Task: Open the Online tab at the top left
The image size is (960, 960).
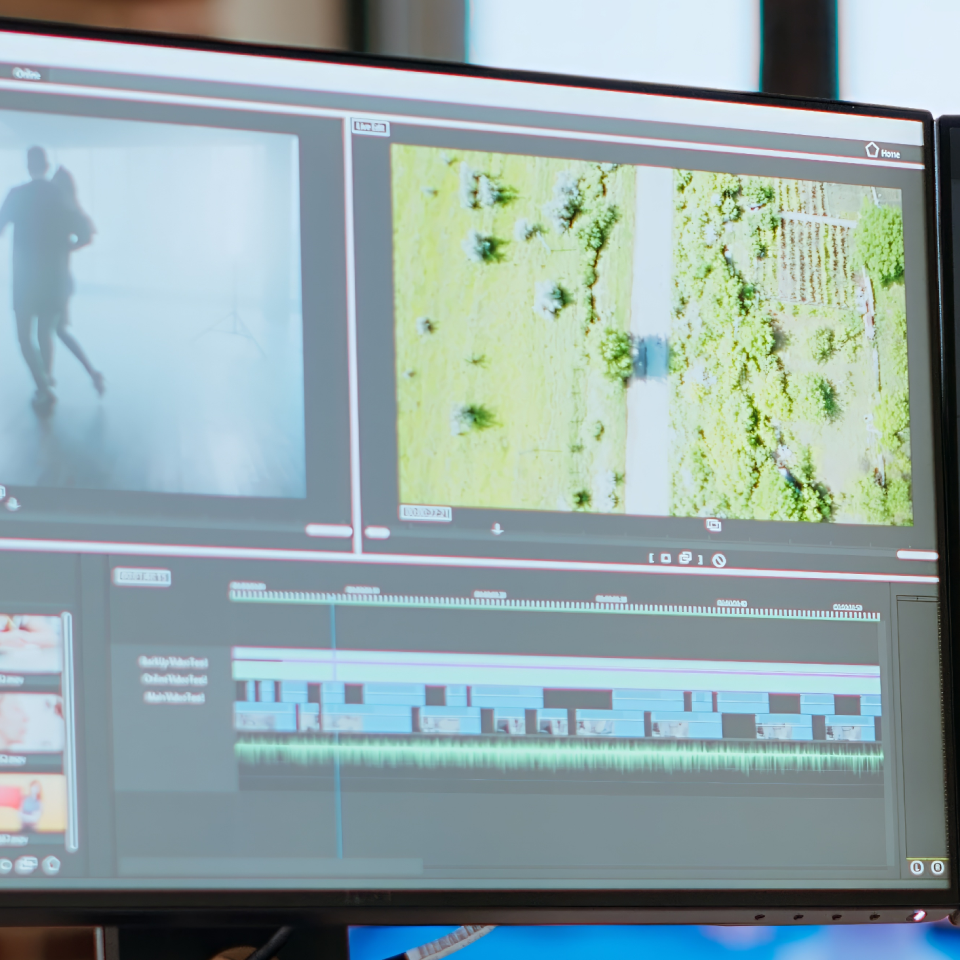Action: pos(27,74)
